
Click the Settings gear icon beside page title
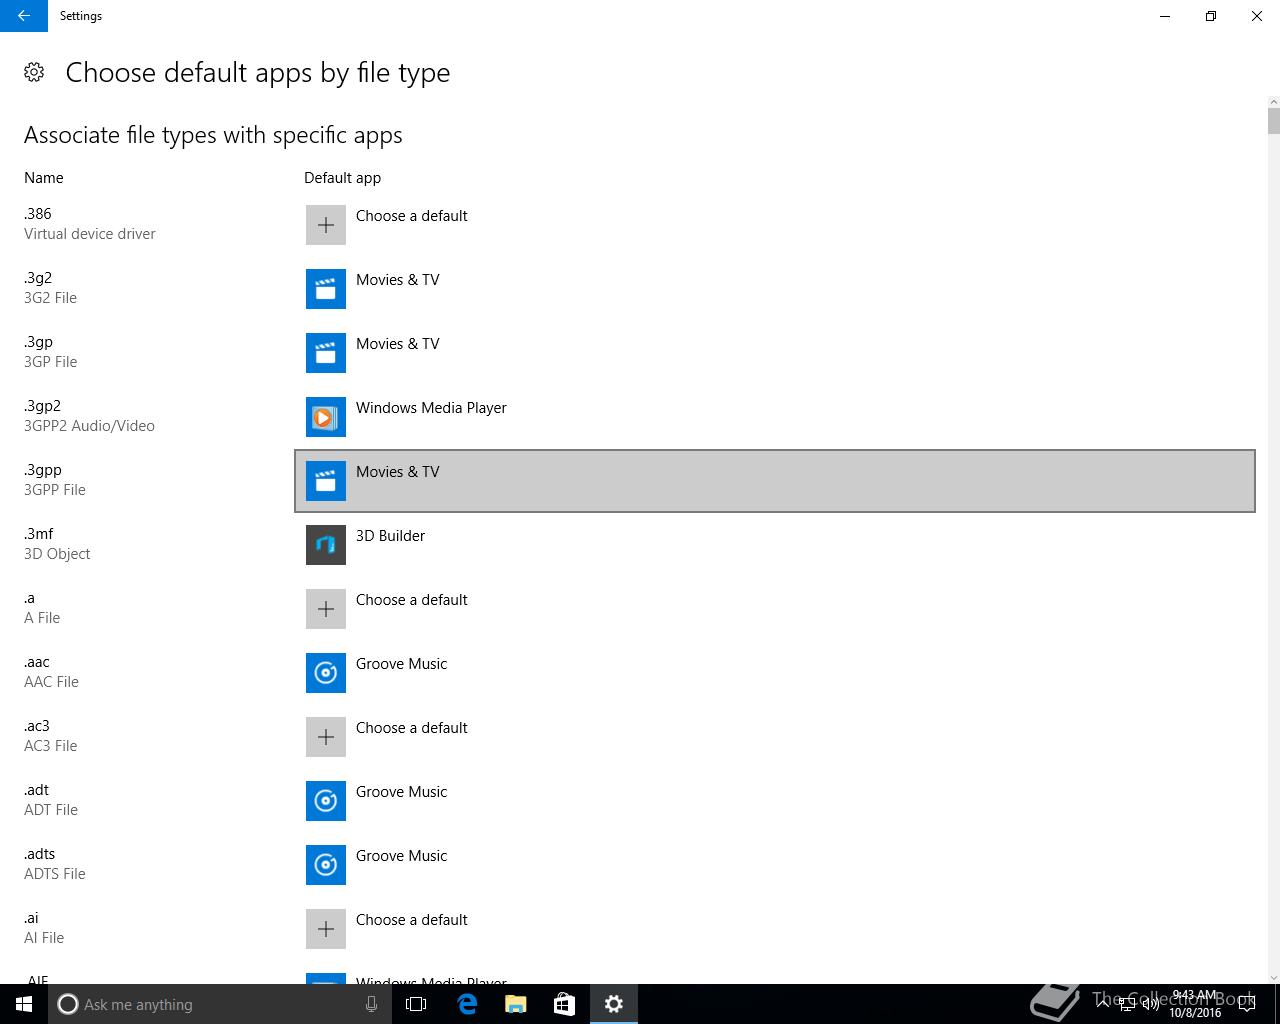click(x=34, y=72)
